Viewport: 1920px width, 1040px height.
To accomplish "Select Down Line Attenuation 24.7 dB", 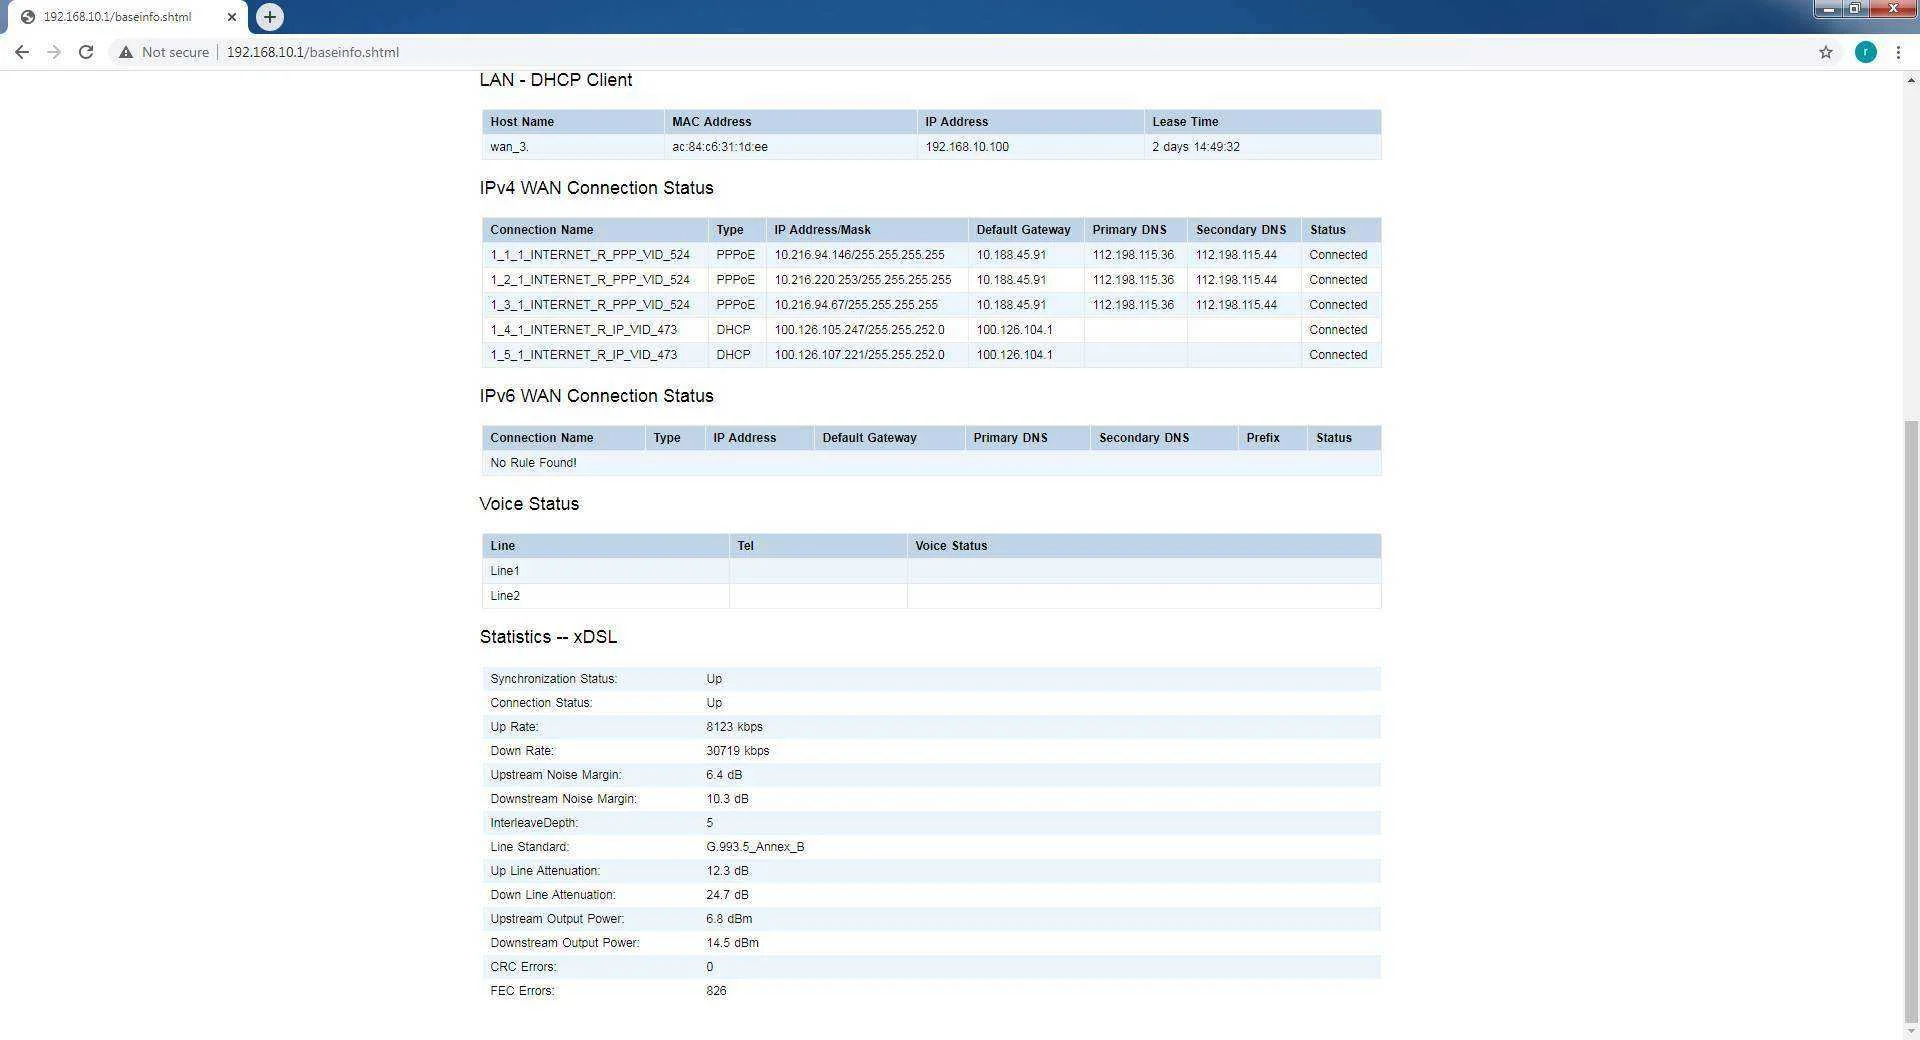I will click(x=727, y=895).
